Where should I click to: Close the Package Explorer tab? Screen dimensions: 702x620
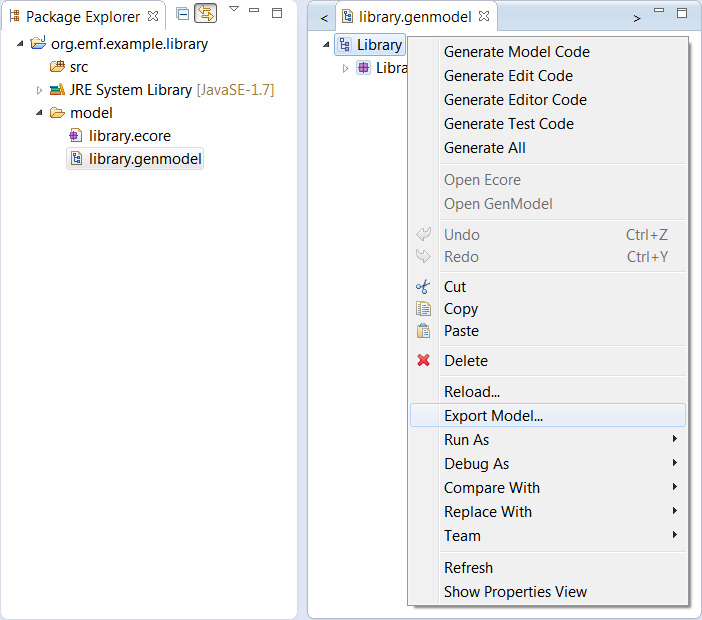(x=153, y=16)
